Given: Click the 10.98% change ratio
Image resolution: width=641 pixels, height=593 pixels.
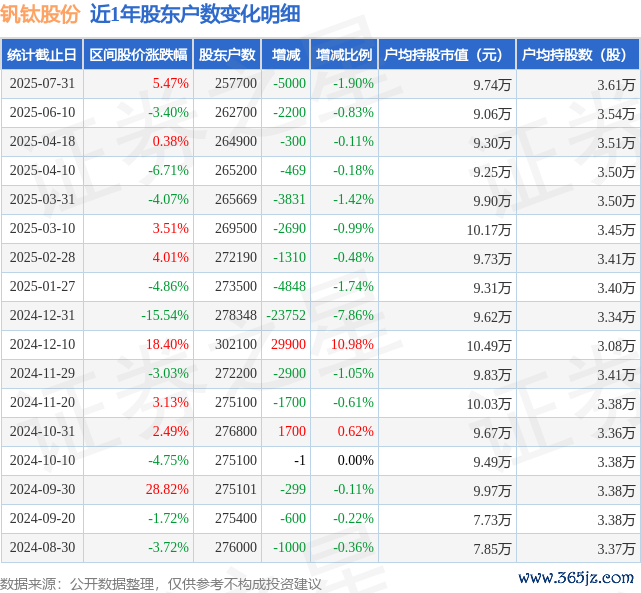Looking at the screenshot, I should (352, 345).
